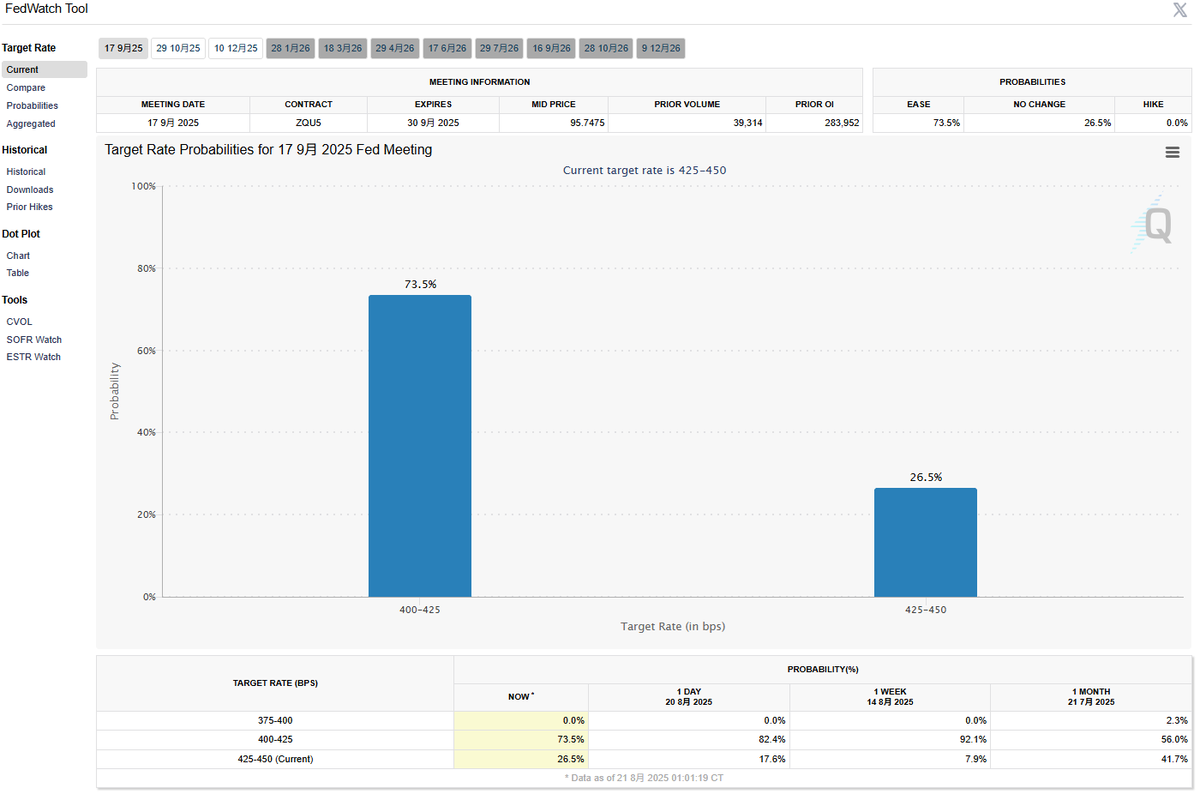Launch the CVOL tool
1200x794 pixels.
coord(19,322)
